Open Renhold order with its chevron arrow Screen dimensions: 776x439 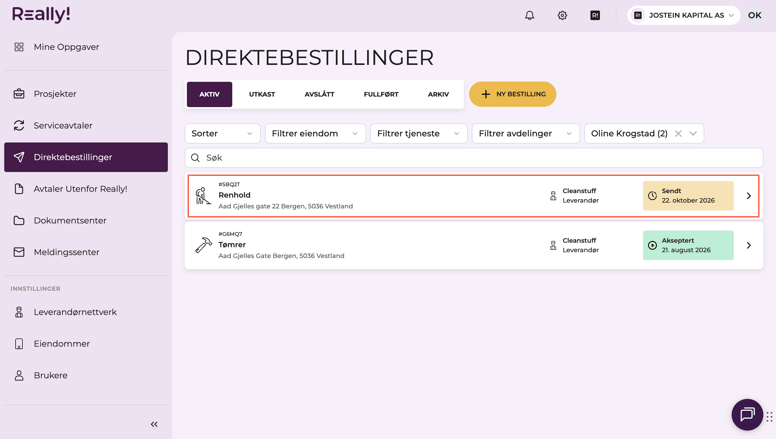(749, 196)
